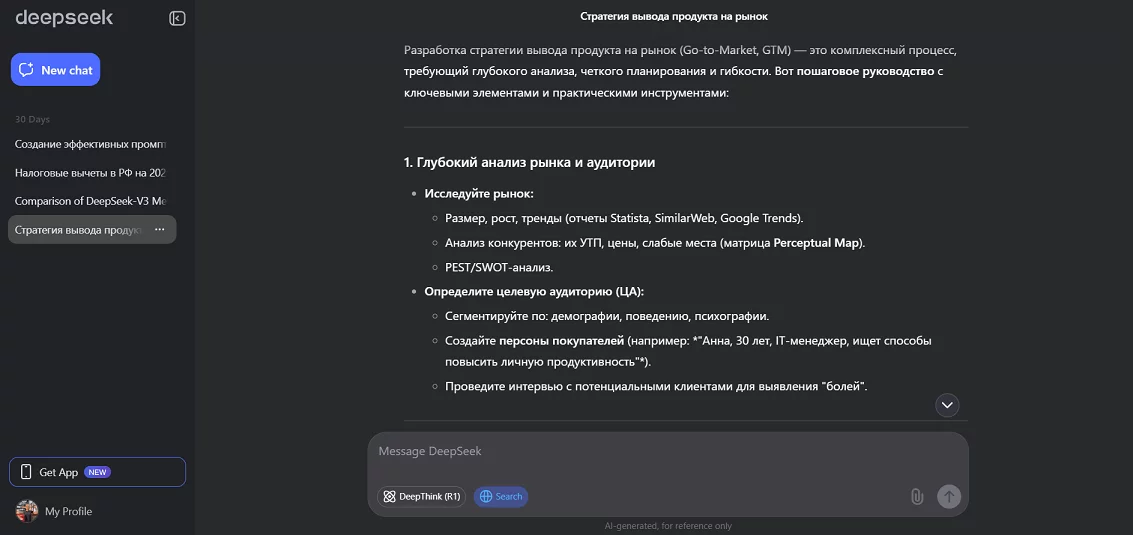This screenshot has height=535, width=1133.
Task: Click the chat title at top
Action: [x=674, y=16]
